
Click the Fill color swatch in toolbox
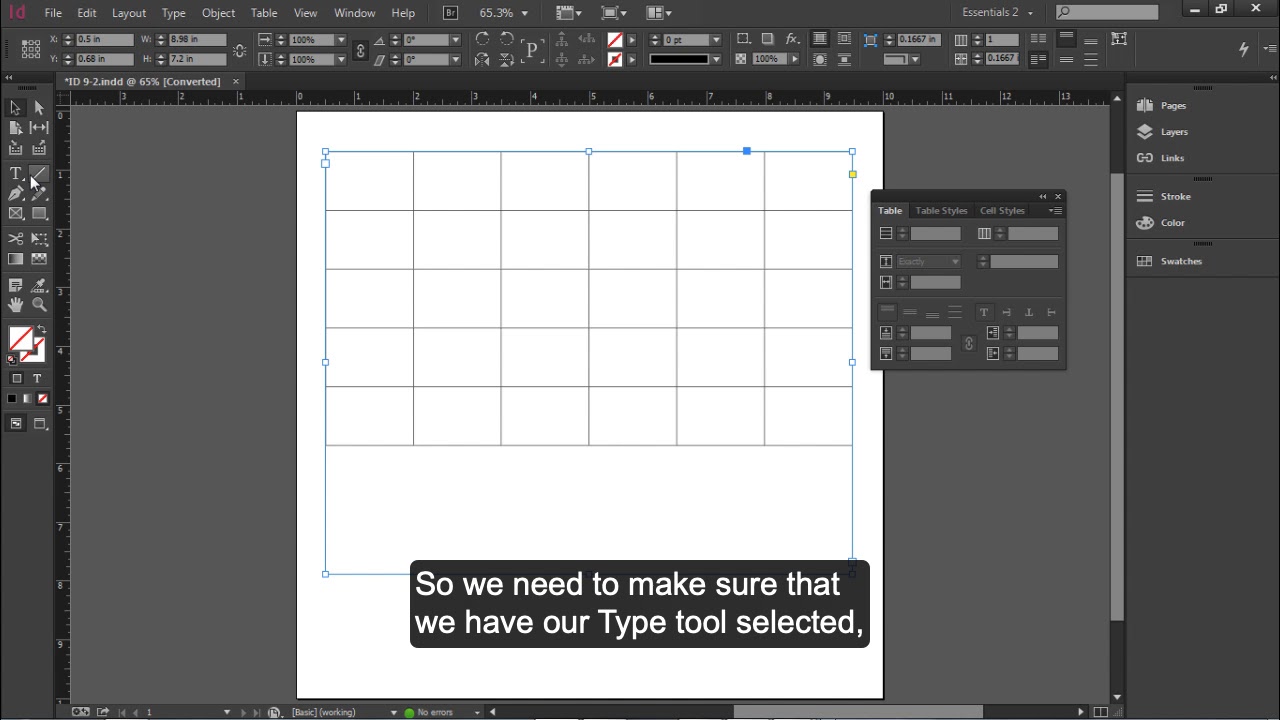(19, 338)
